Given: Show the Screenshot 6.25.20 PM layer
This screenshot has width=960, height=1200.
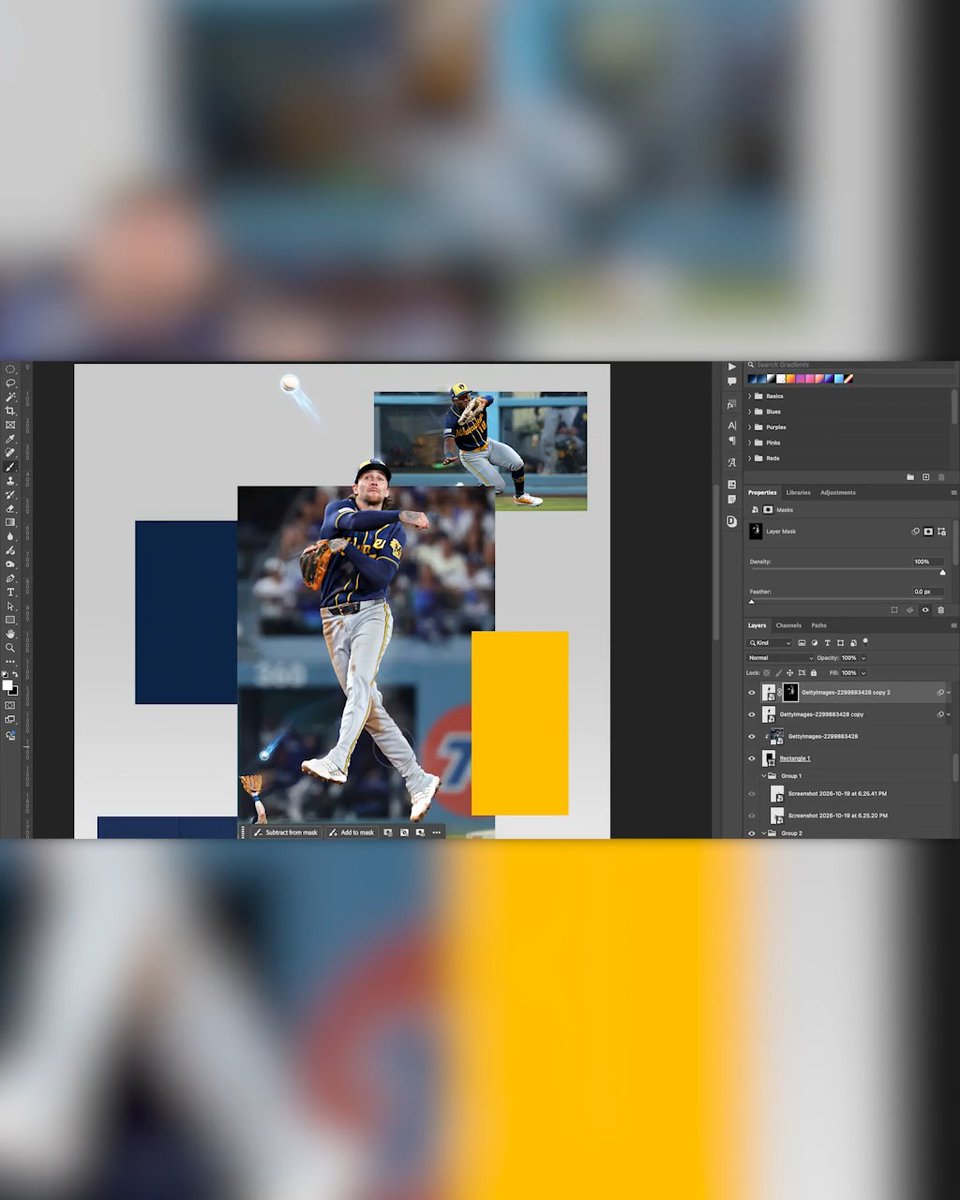Looking at the screenshot, I should 752,815.
